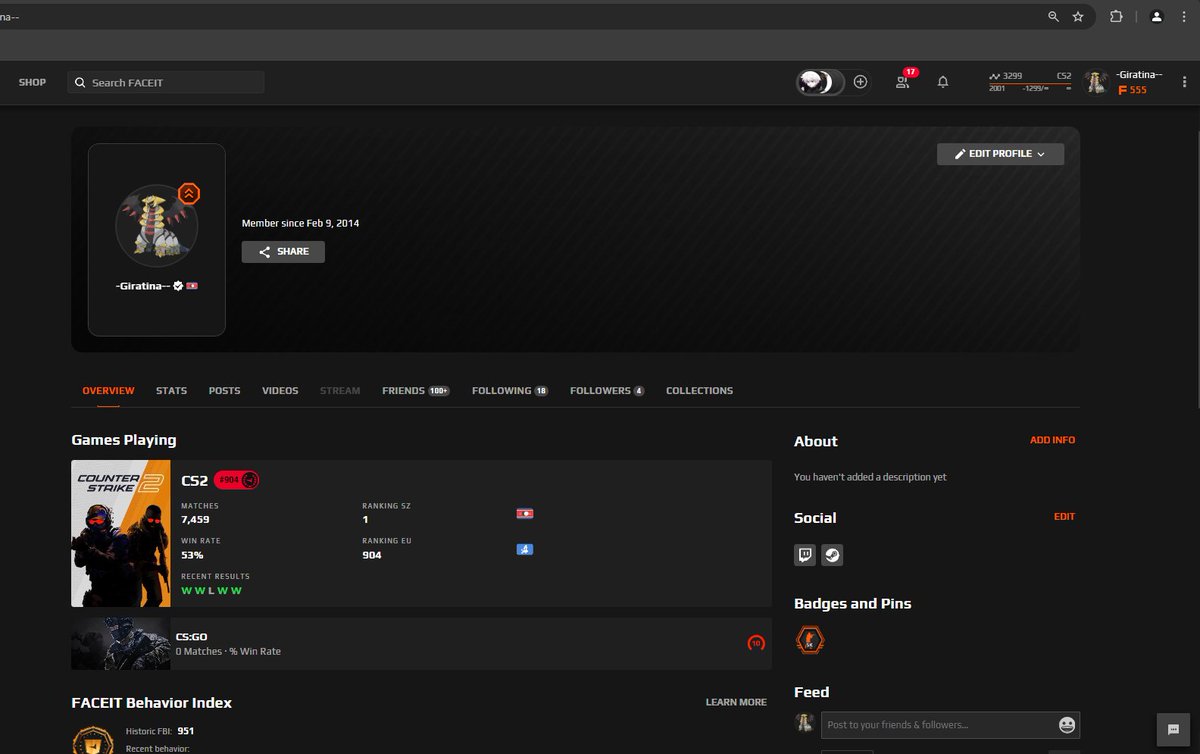
Task: Click the emoji picker in the Feed post box
Action: tap(1069, 724)
